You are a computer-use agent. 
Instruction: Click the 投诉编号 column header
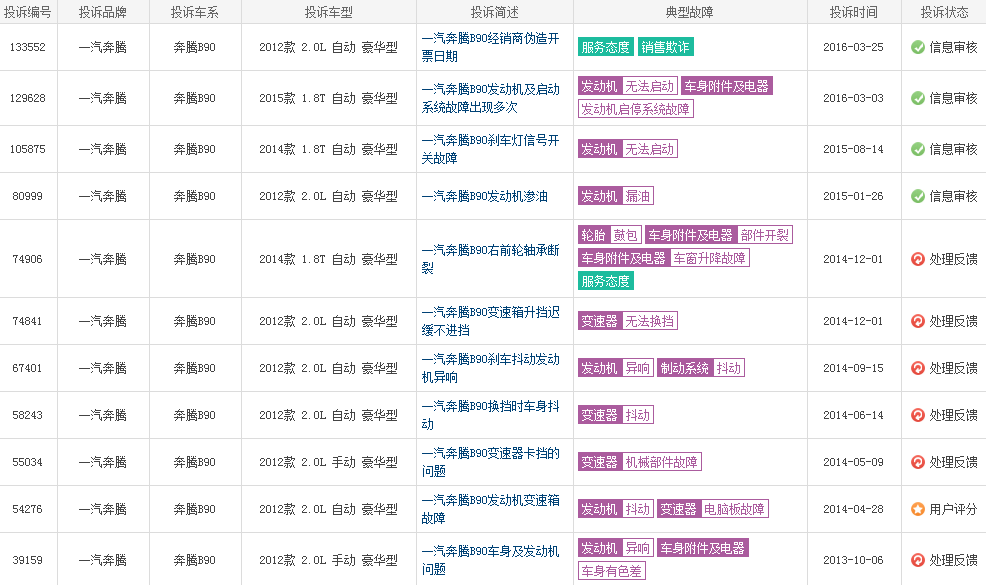coord(27,12)
